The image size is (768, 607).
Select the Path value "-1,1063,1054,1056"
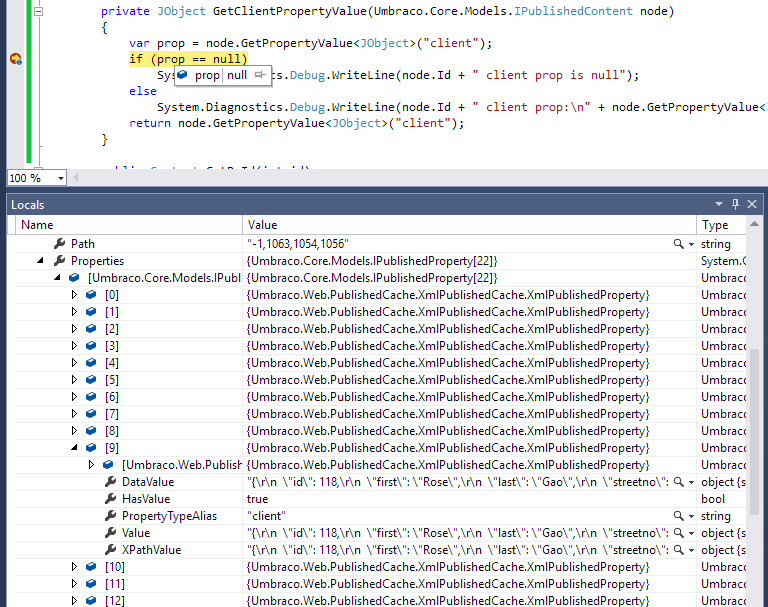(x=298, y=244)
